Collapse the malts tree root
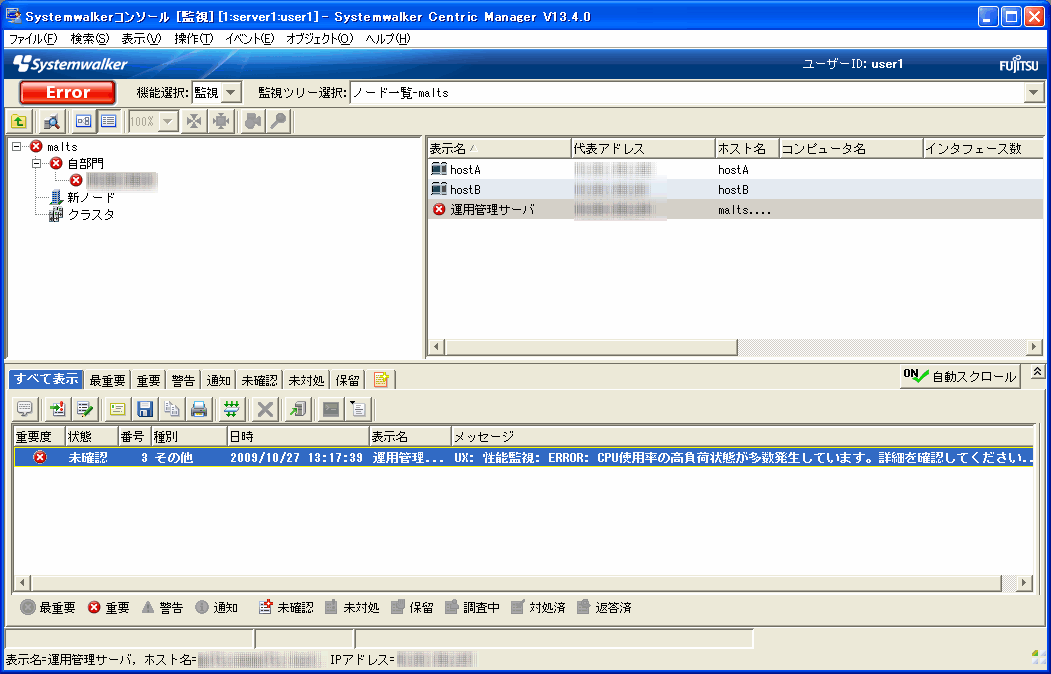This screenshot has width=1051, height=674. point(17,146)
